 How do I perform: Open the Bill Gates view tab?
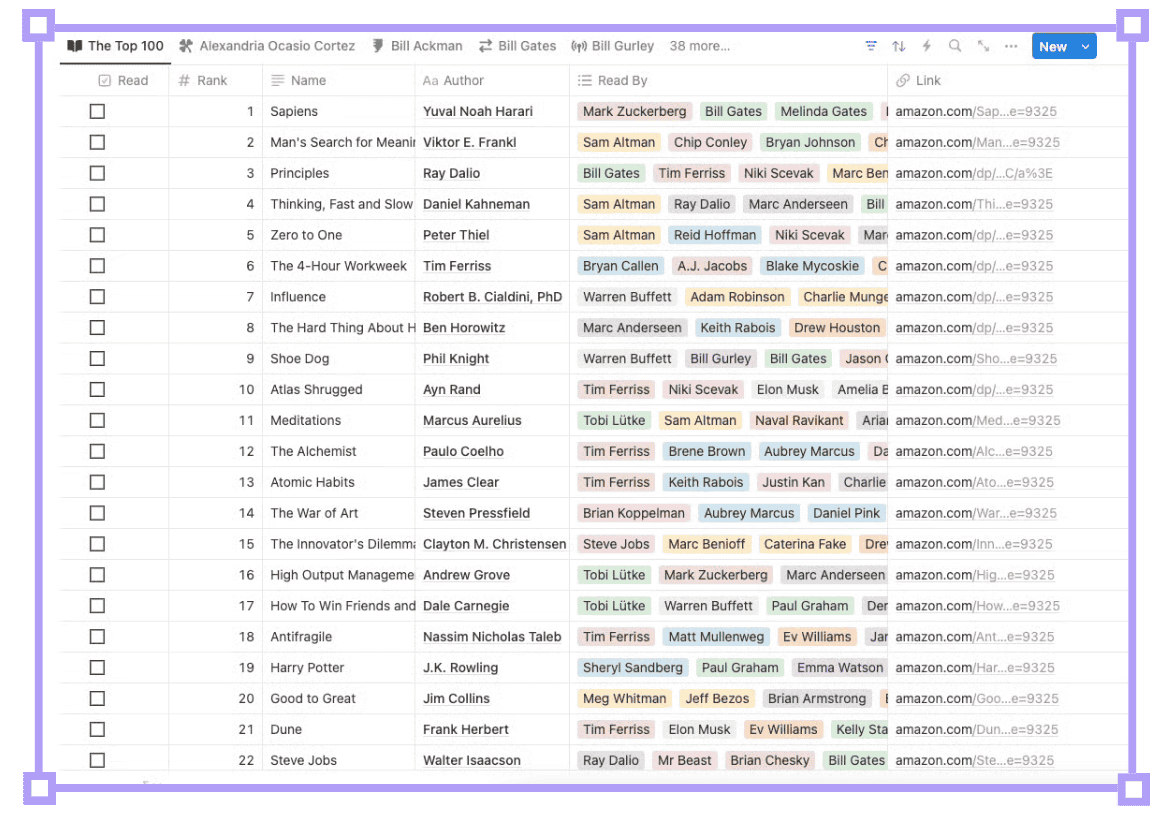518,46
